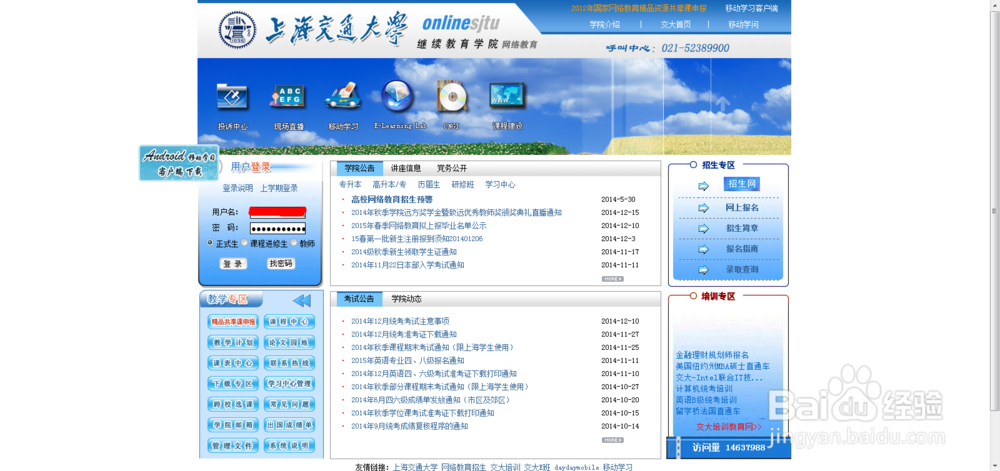Open the 课程中心 button

coord(289,322)
